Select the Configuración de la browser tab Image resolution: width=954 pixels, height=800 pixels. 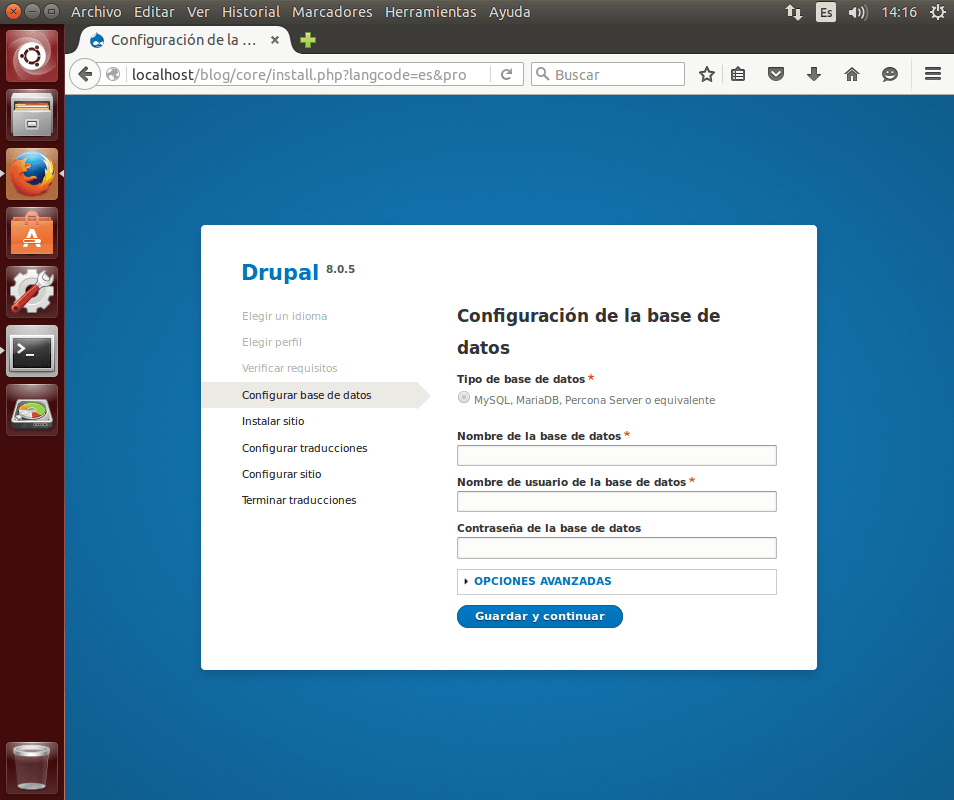[183, 40]
